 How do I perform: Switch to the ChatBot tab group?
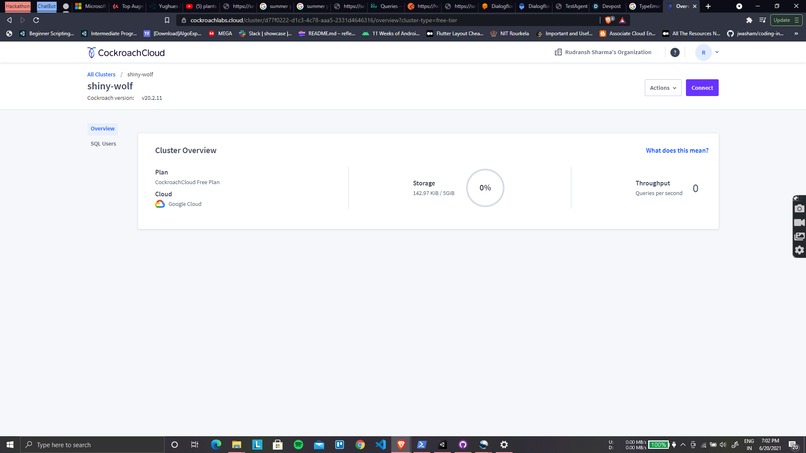click(46, 6)
